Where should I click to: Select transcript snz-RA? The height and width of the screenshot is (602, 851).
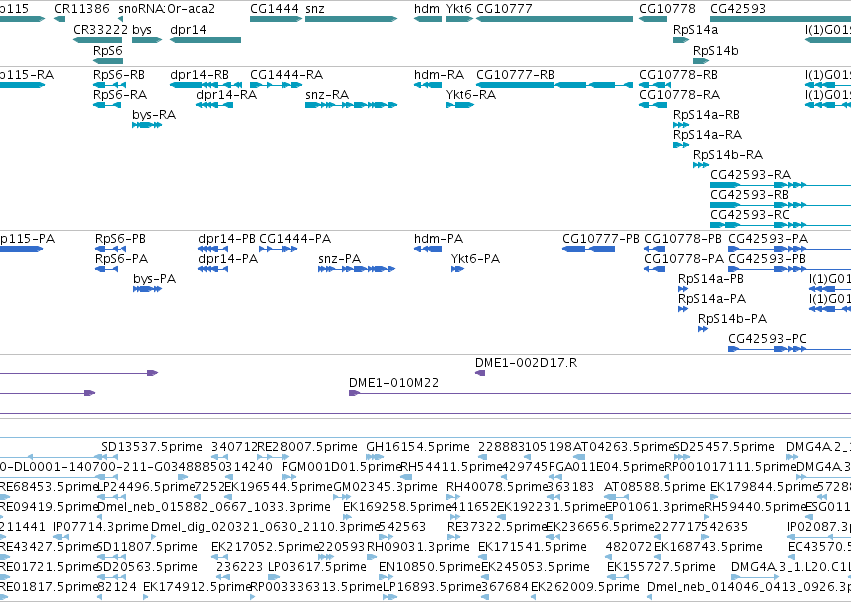click(351, 105)
